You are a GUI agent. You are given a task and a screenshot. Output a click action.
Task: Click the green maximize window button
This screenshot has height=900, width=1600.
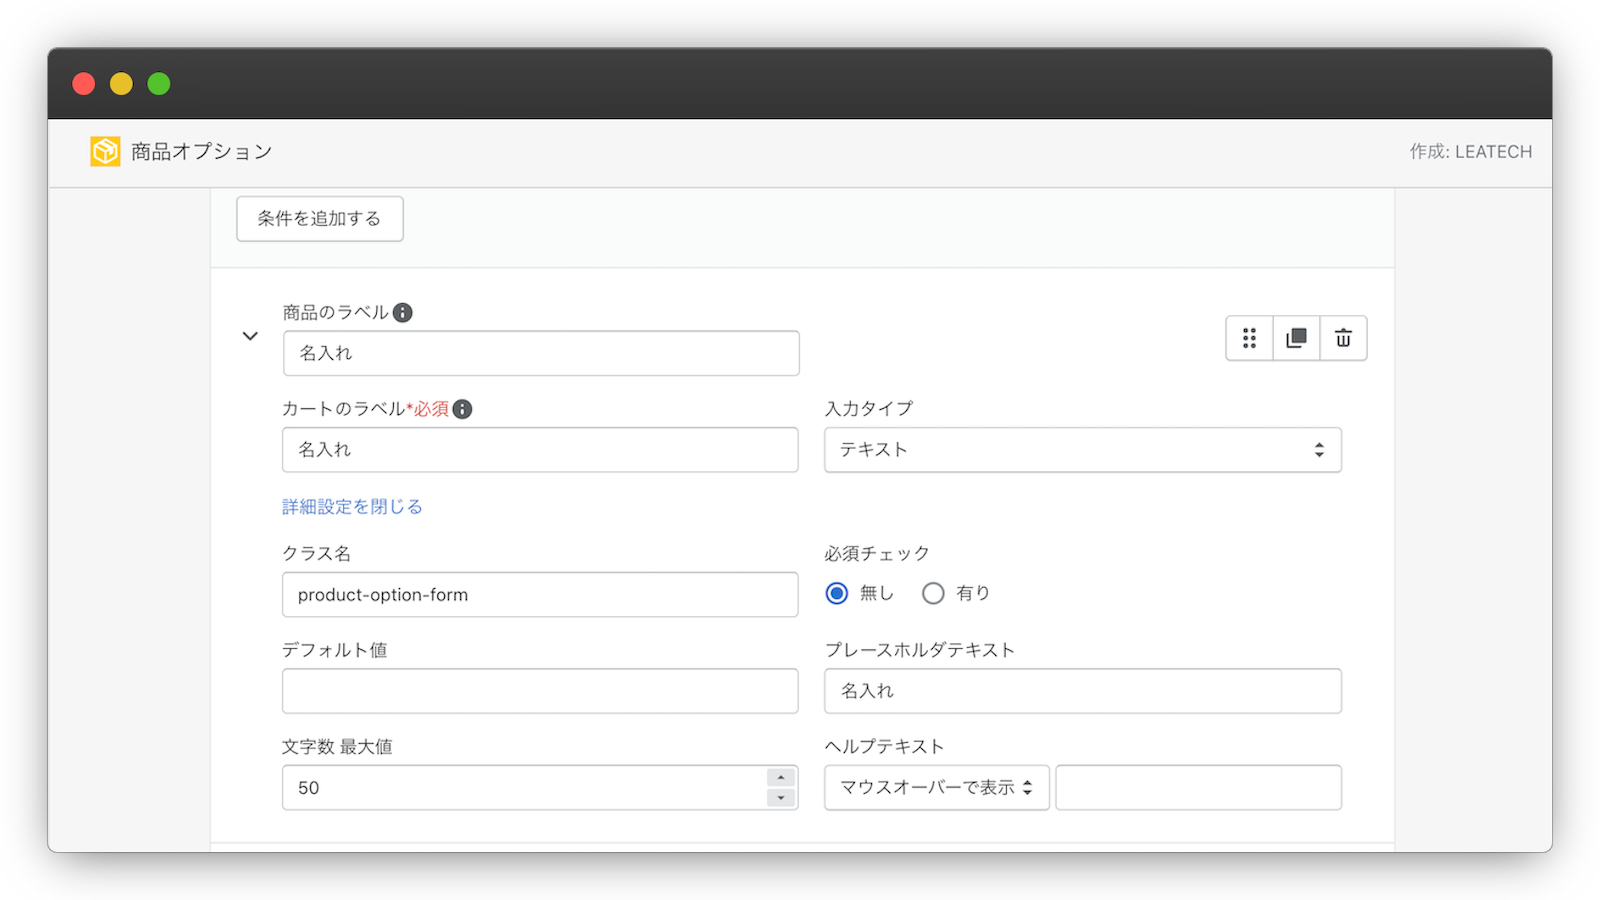click(159, 84)
